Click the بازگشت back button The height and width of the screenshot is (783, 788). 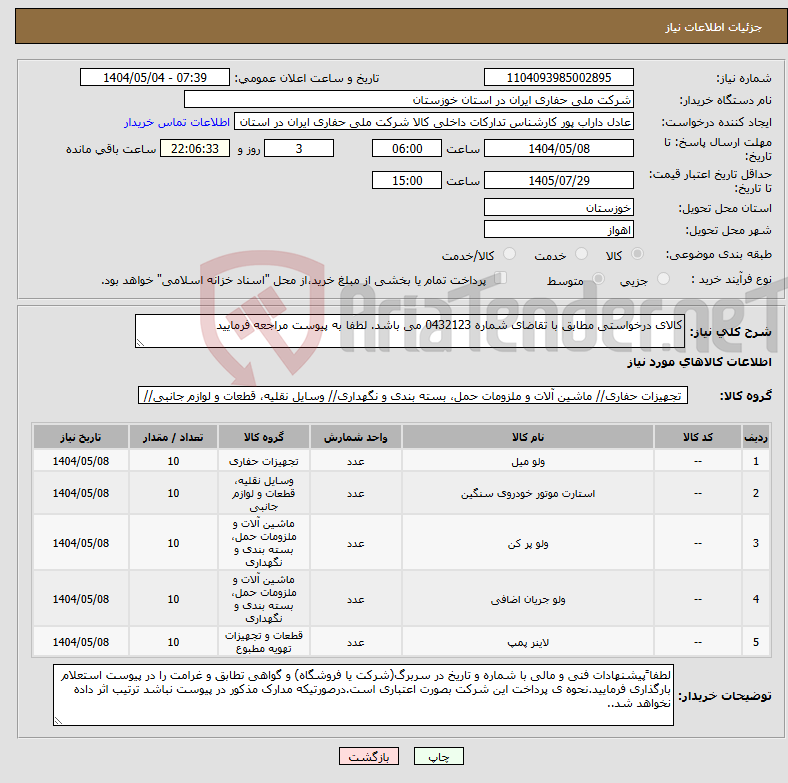[x=369, y=756]
